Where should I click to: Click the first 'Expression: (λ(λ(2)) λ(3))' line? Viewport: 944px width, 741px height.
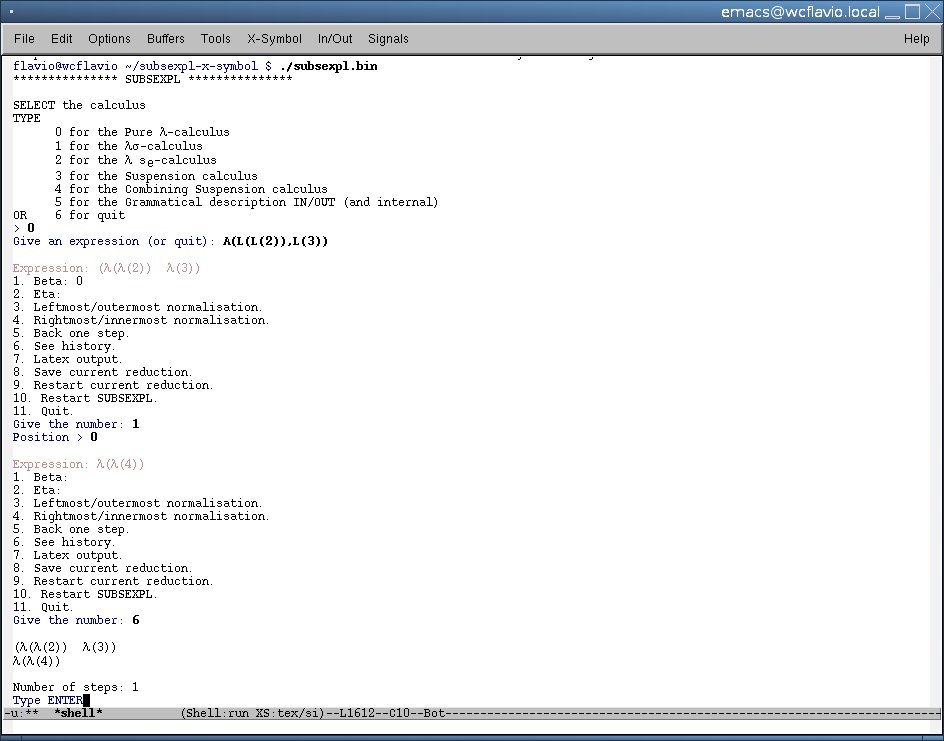(107, 268)
